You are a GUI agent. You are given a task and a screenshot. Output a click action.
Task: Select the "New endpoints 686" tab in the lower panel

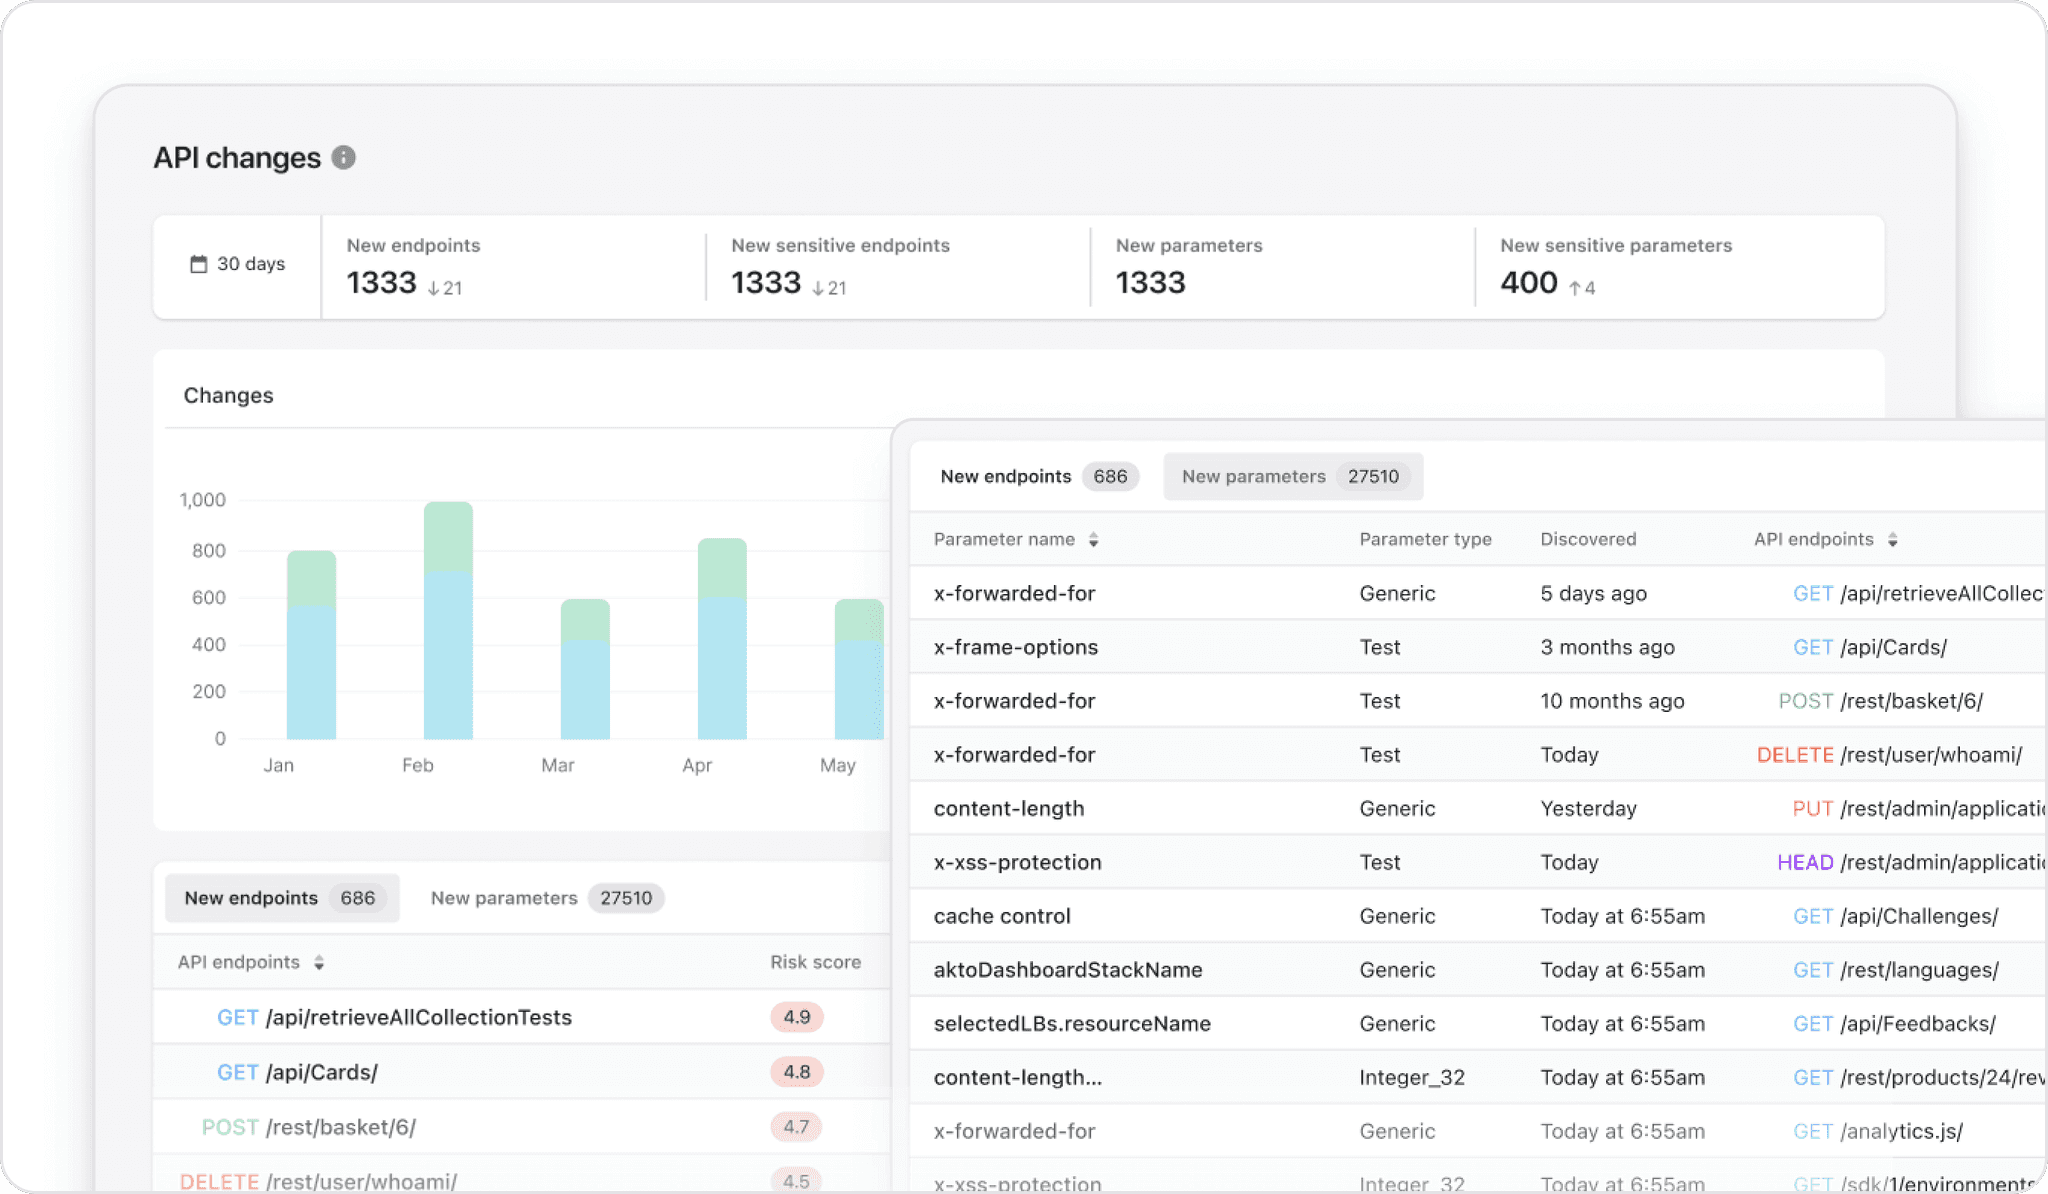pyautogui.click(x=281, y=897)
